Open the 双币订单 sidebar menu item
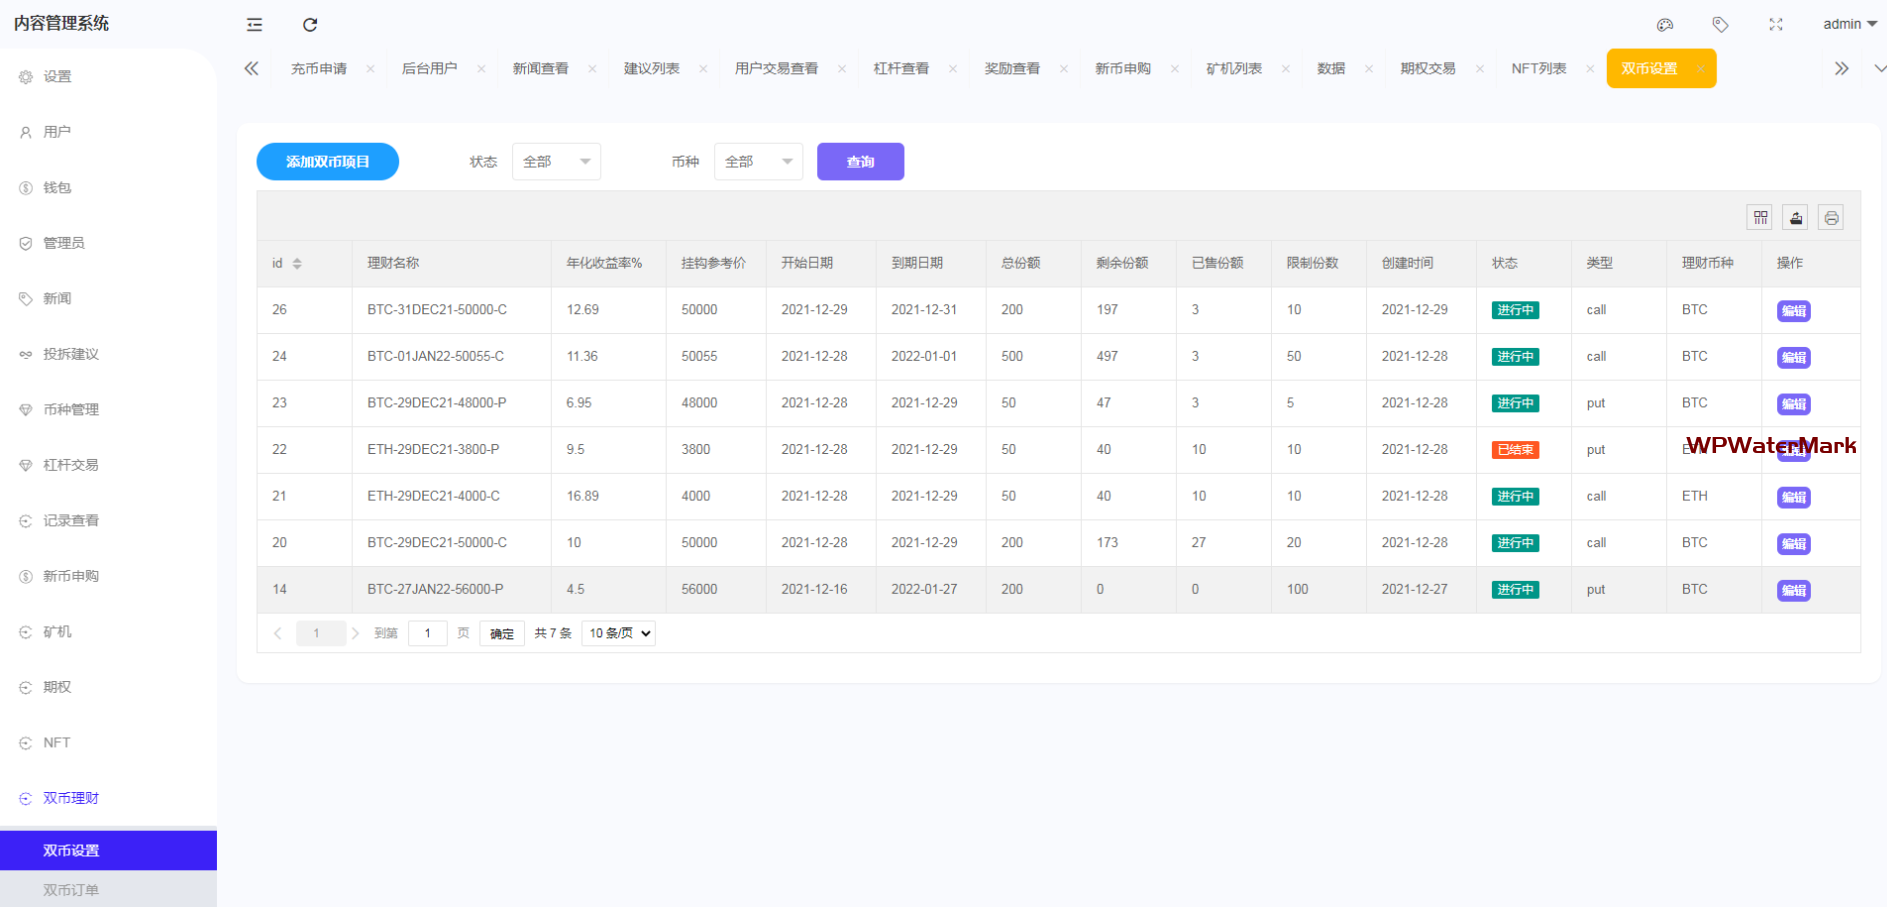The height and width of the screenshot is (907, 1887). pyautogui.click(x=71, y=890)
